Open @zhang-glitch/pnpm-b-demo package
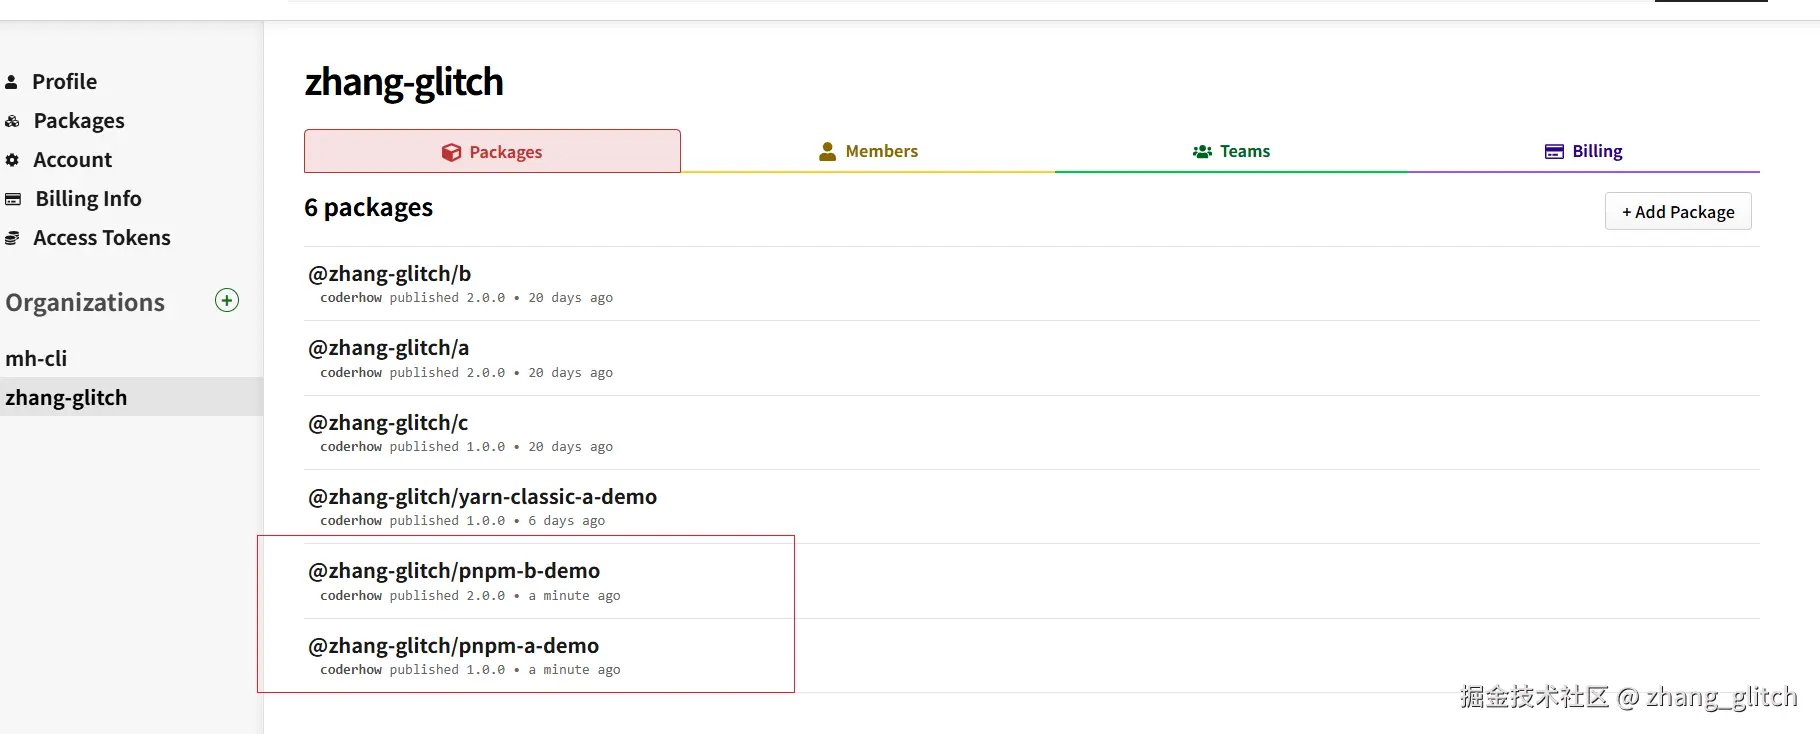The height and width of the screenshot is (734, 1820). pos(454,571)
